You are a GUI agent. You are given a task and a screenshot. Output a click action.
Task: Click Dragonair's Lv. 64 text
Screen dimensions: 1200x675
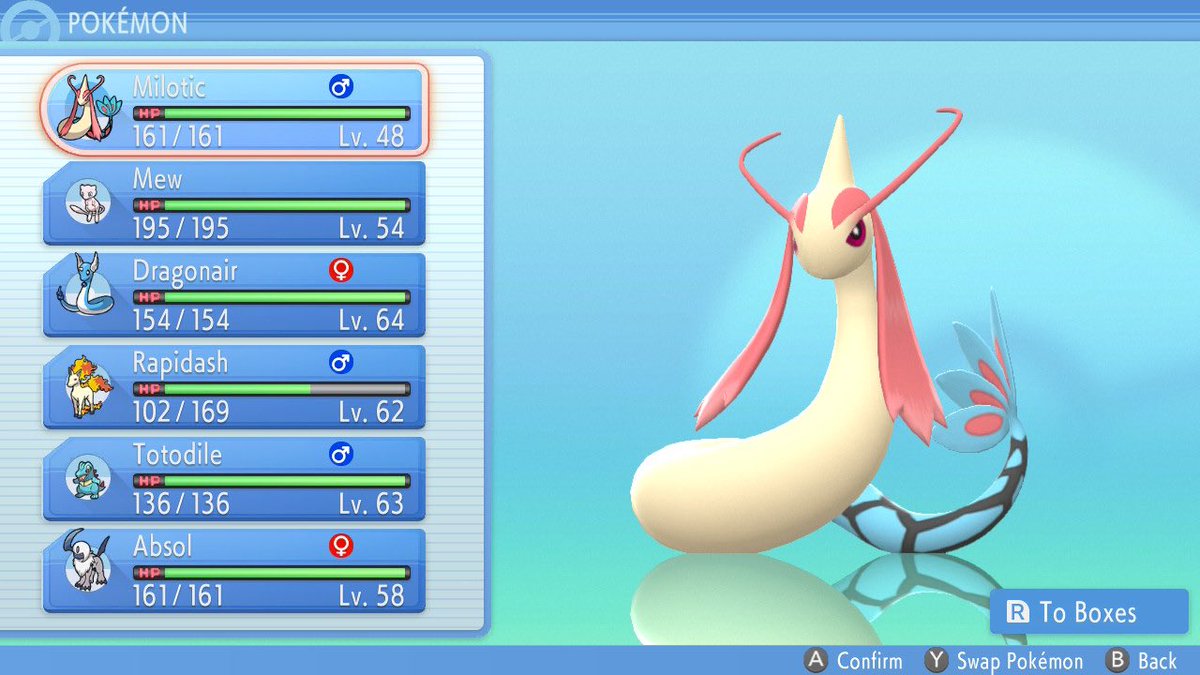(371, 320)
